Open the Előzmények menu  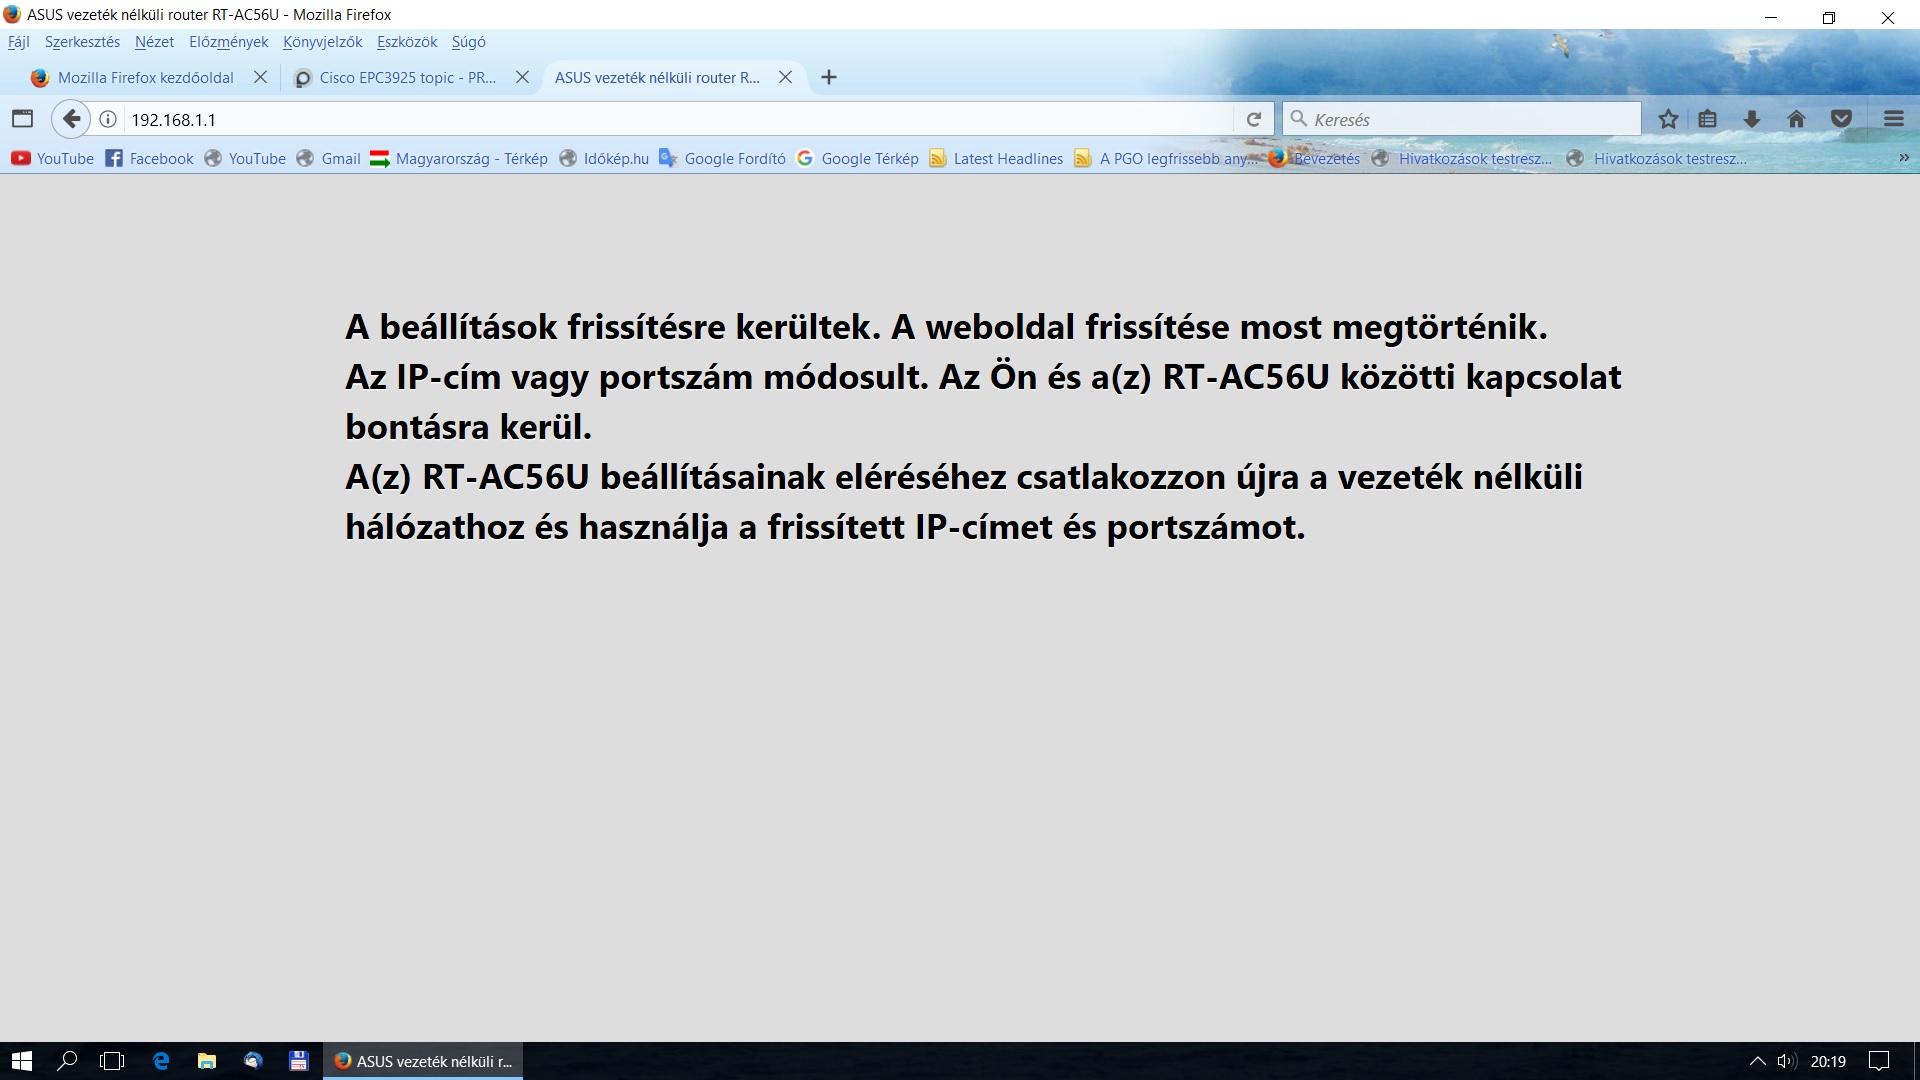tap(228, 42)
